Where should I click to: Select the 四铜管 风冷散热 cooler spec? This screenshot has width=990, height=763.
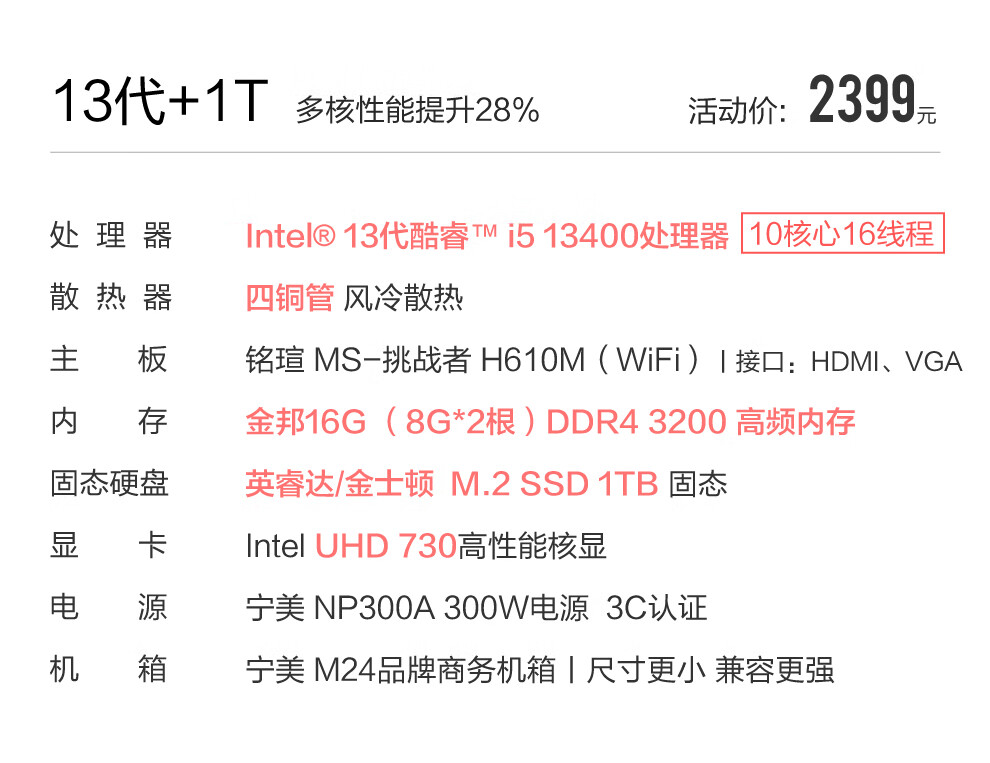(x=354, y=297)
